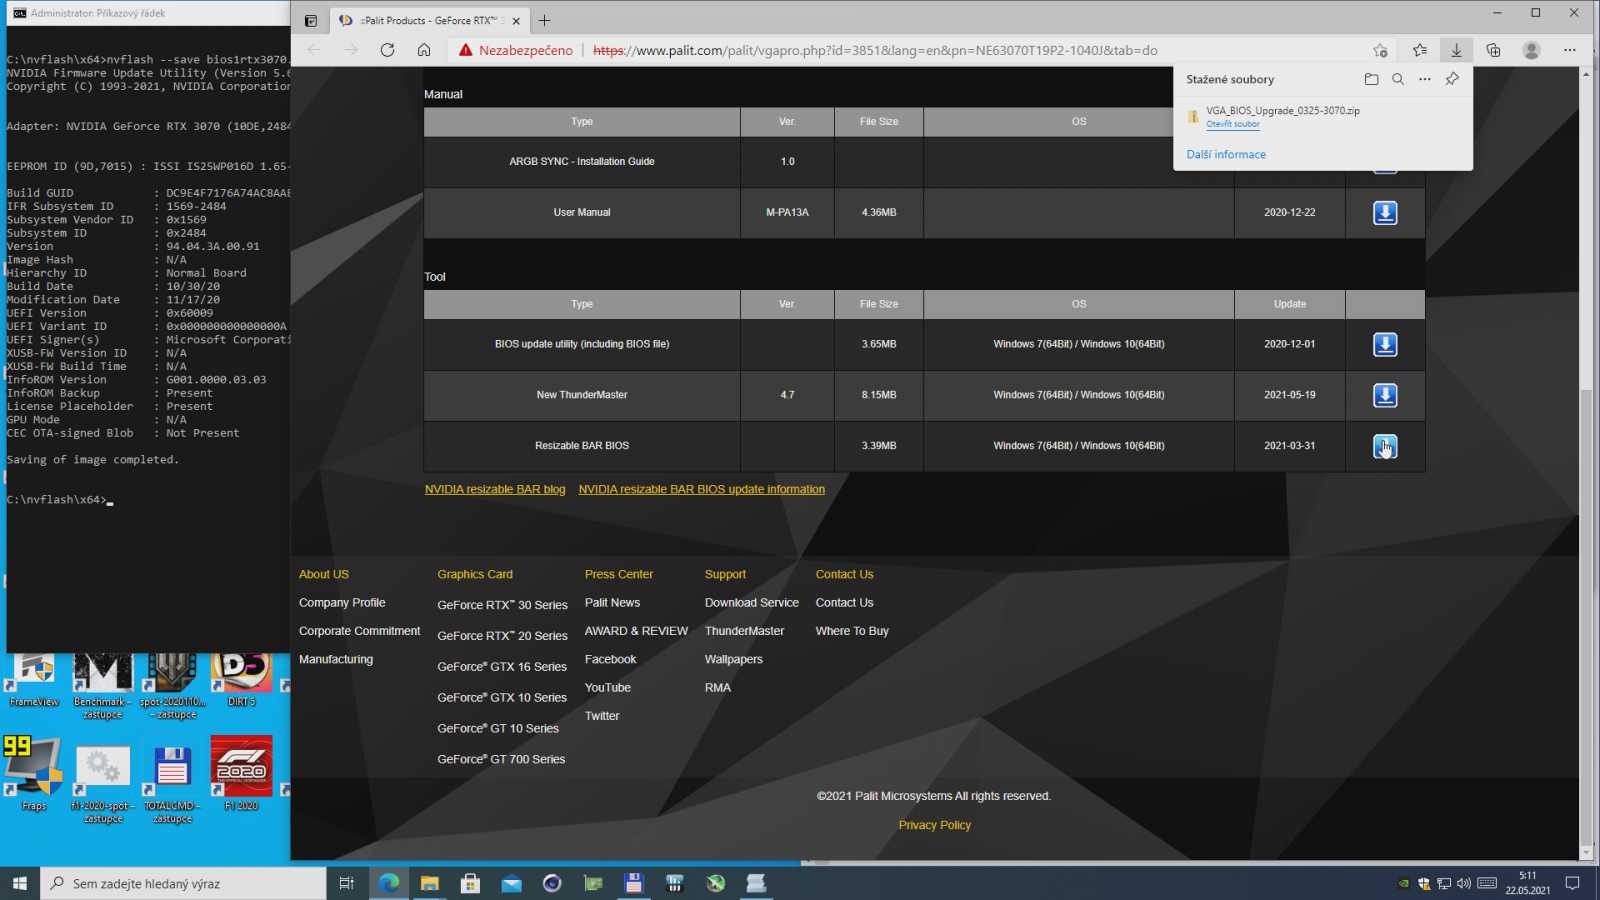Open Download Service footer link

752,603
